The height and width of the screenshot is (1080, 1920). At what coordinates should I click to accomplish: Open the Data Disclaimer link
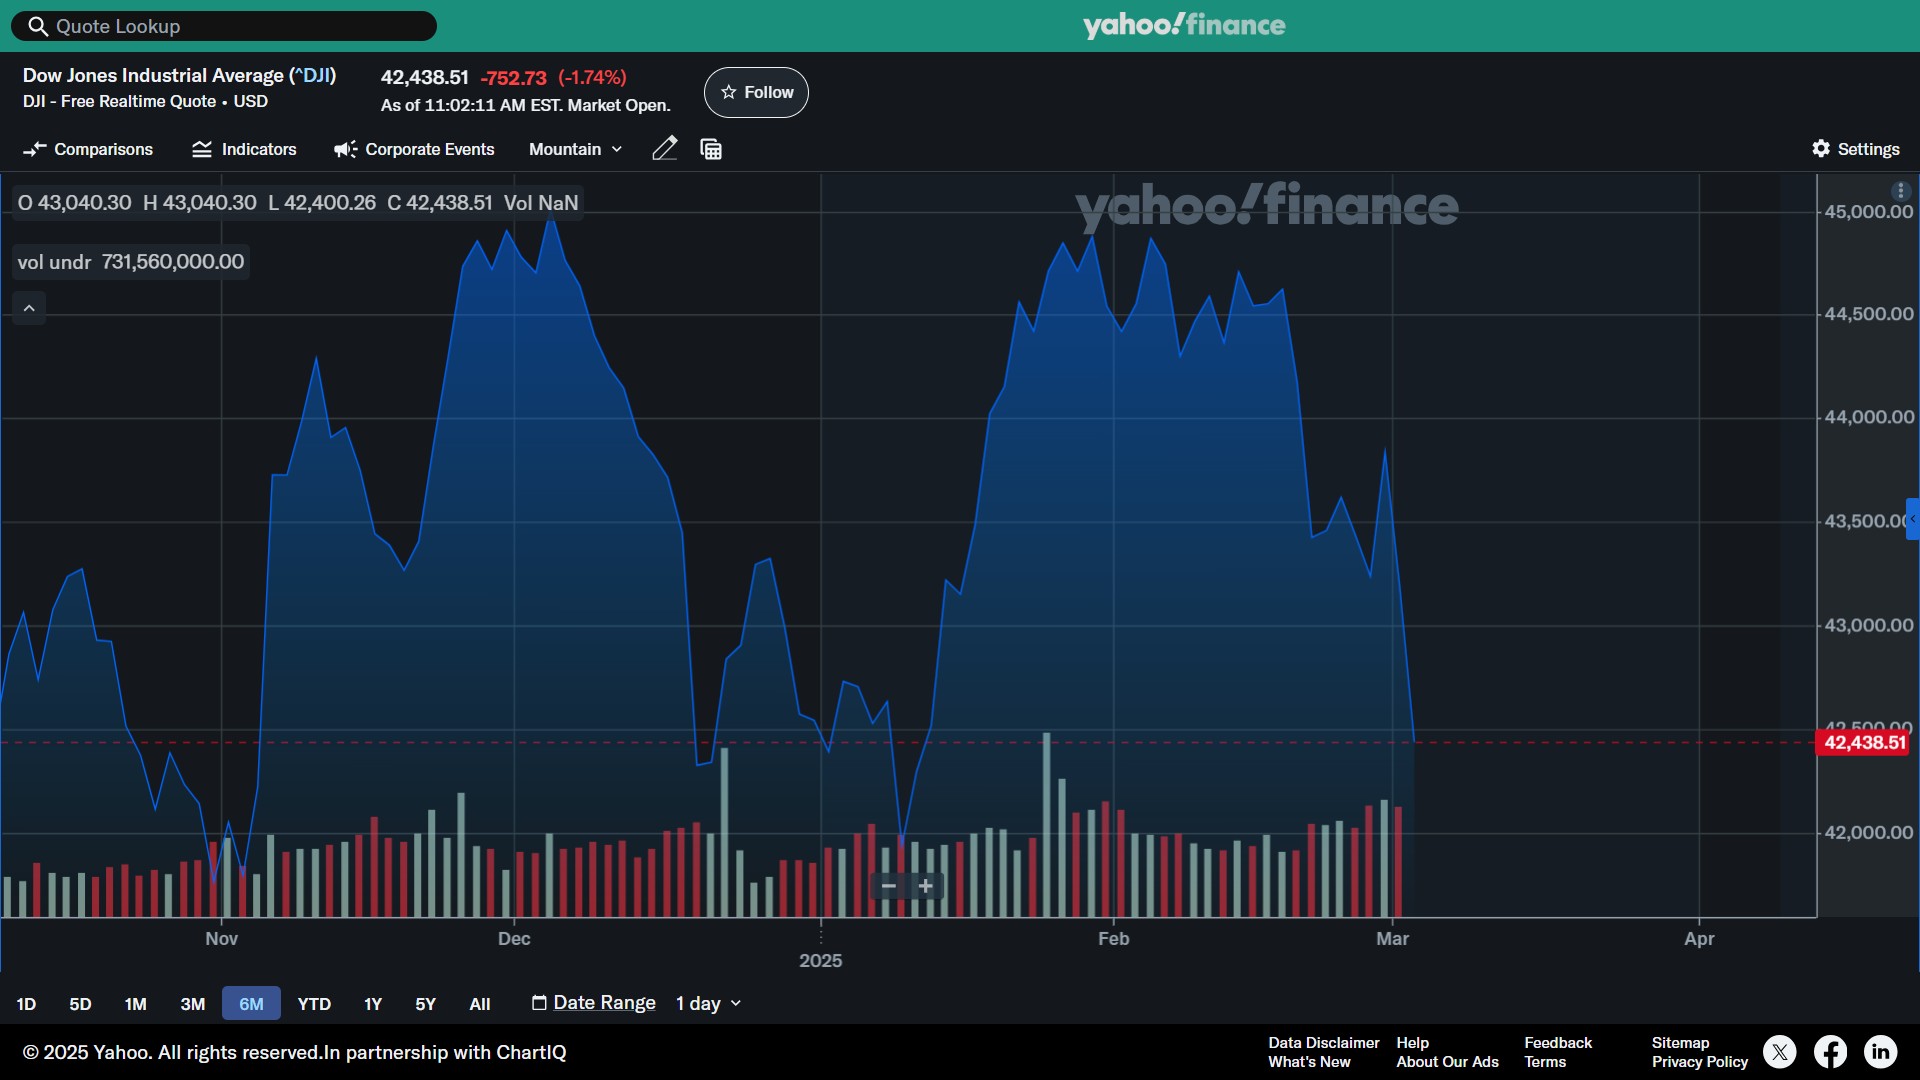point(1324,1043)
